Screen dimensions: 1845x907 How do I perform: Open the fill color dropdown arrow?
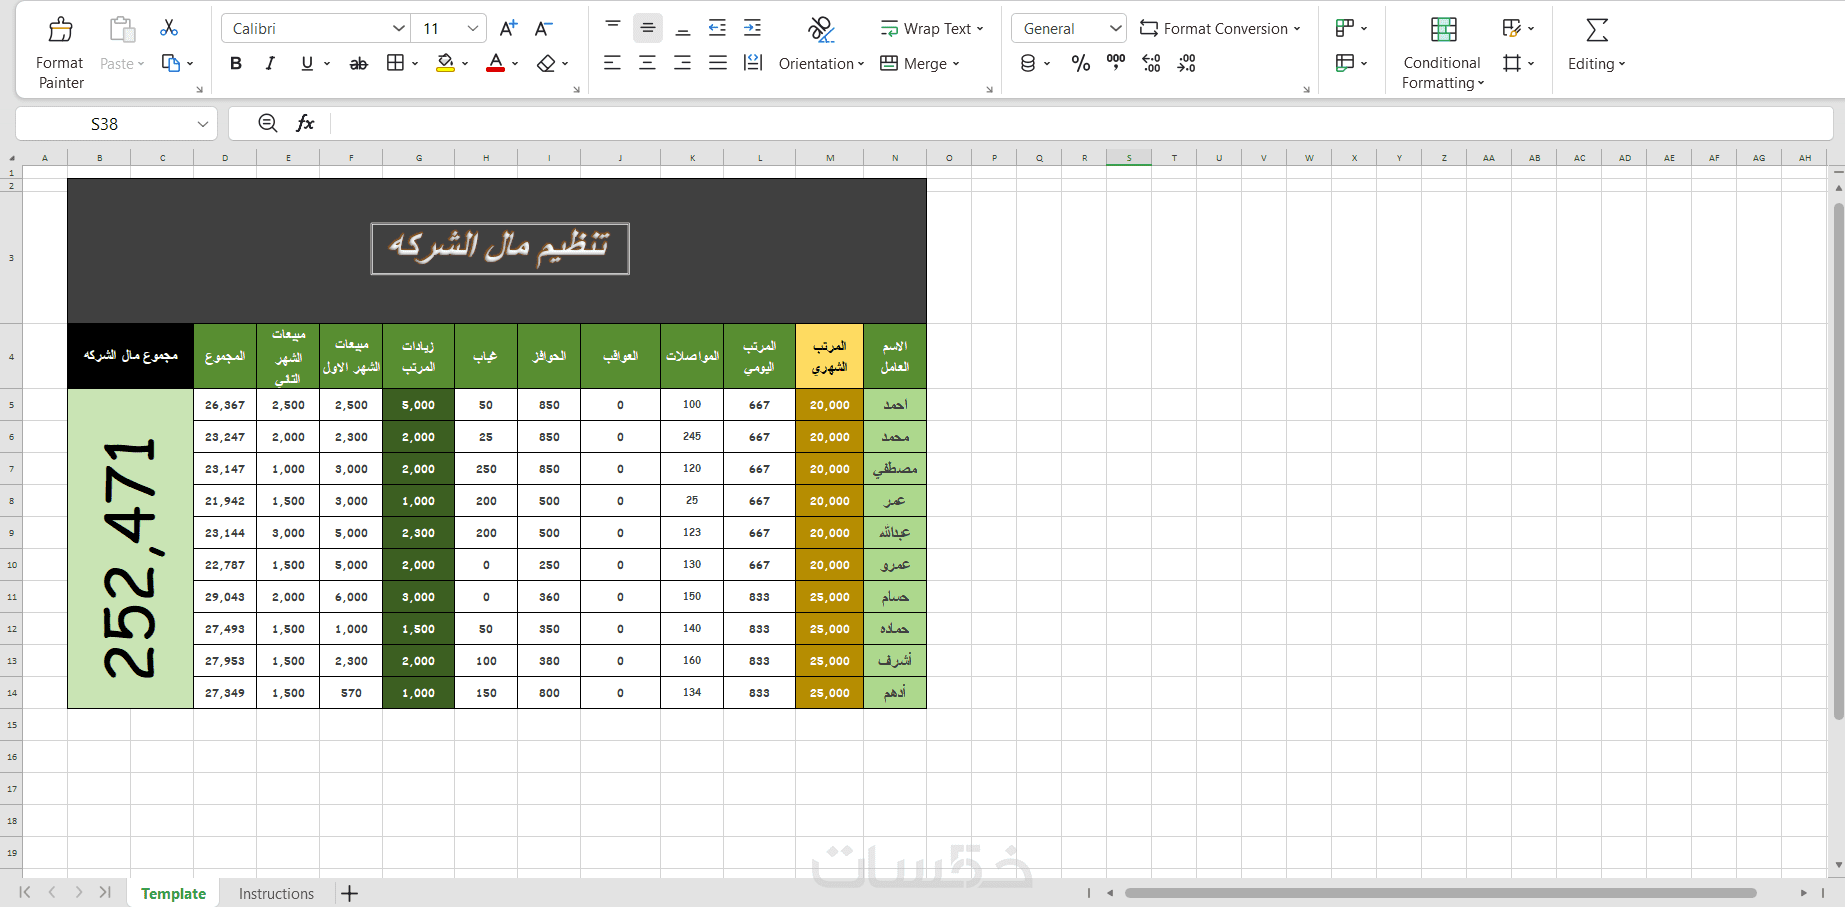pos(465,64)
